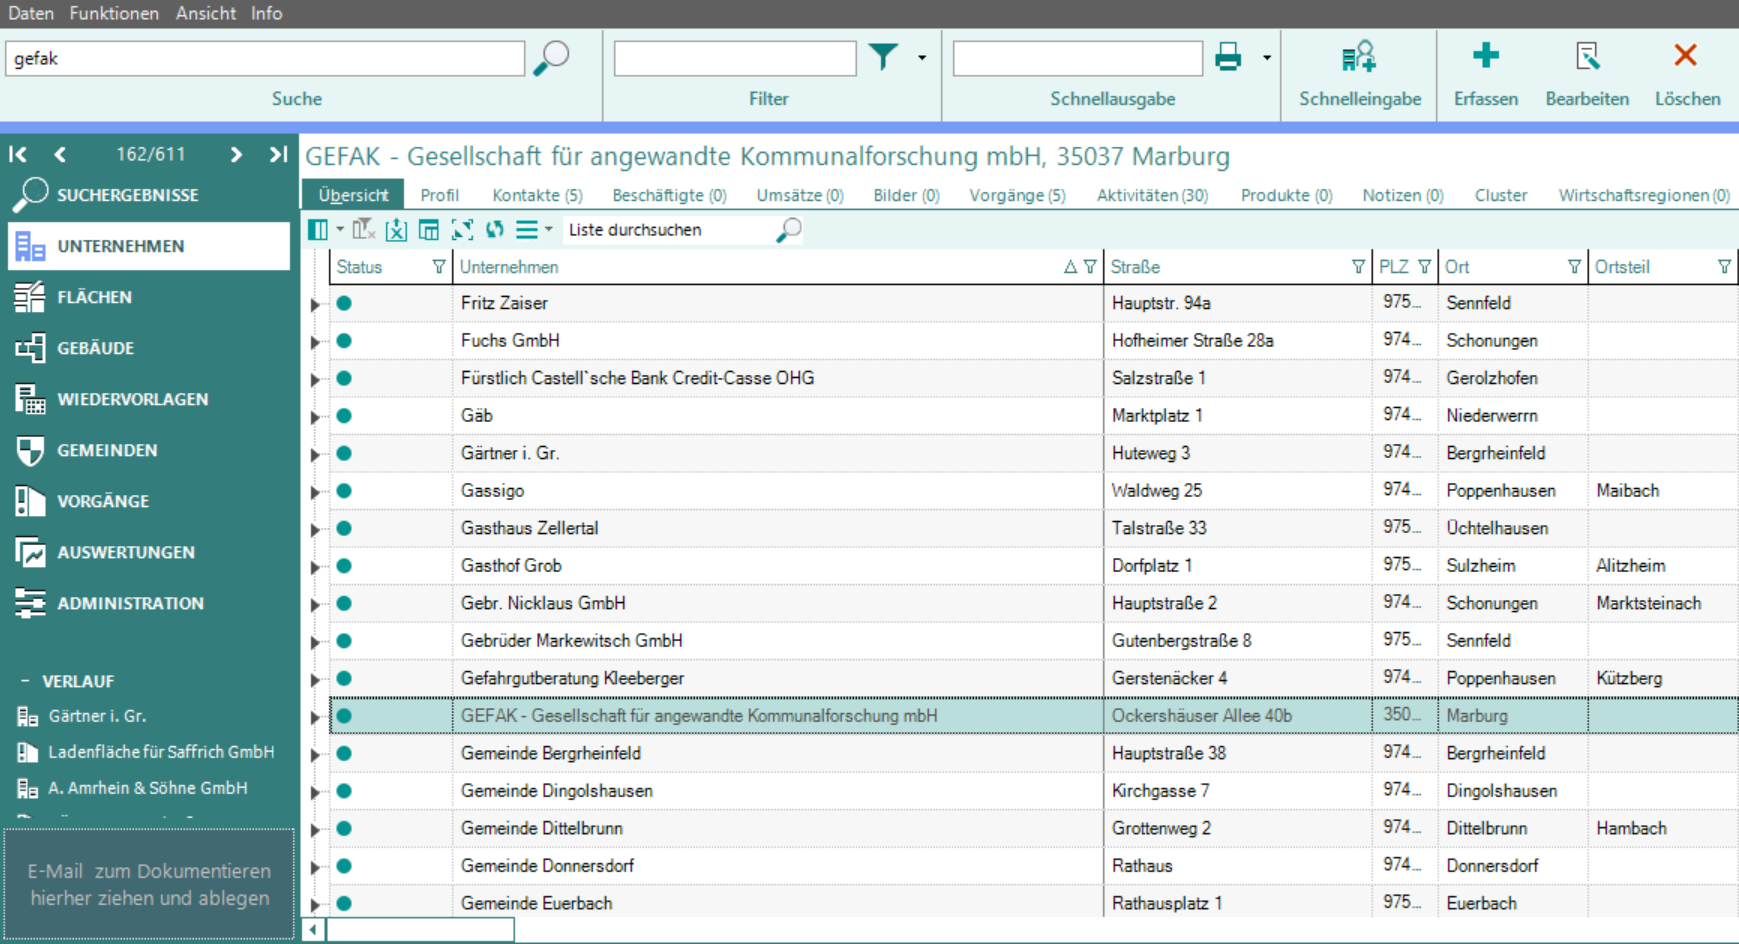Click horizontal scrollbar left arrow
The height and width of the screenshot is (944, 1739).
[x=313, y=930]
